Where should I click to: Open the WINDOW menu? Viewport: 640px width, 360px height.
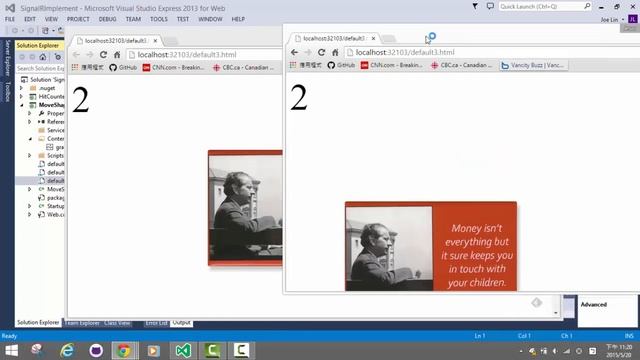pyautogui.click(x=210, y=19)
